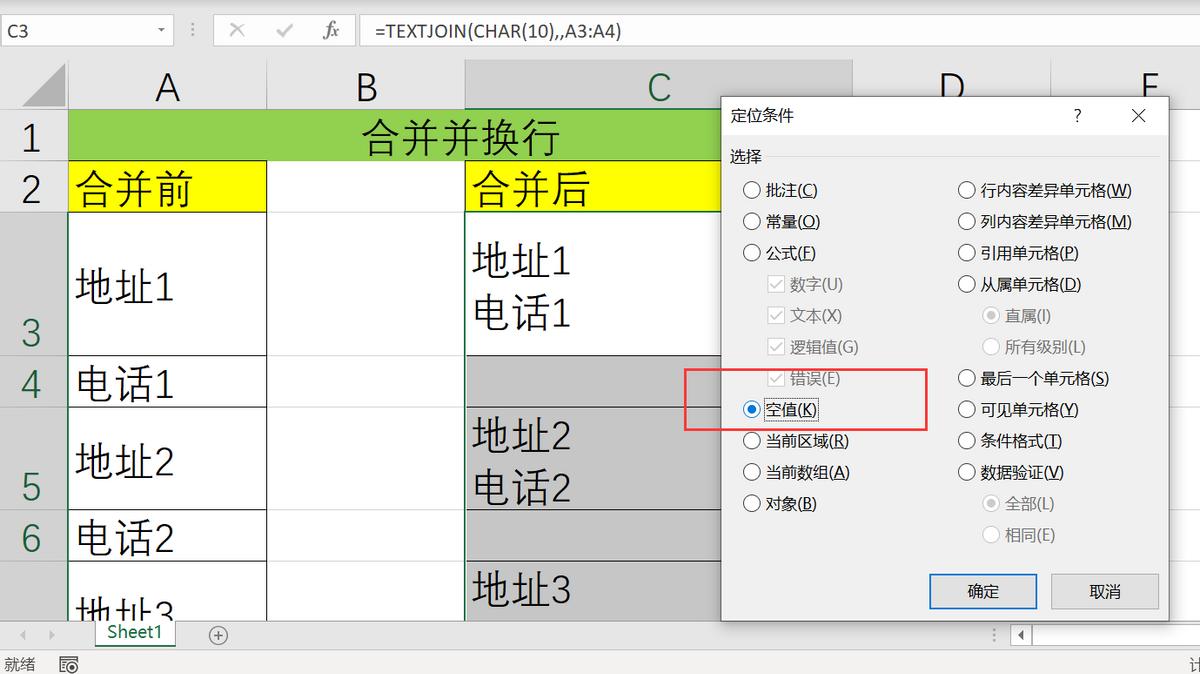Click the Name Box showing C3

pyautogui.click(x=80, y=29)
